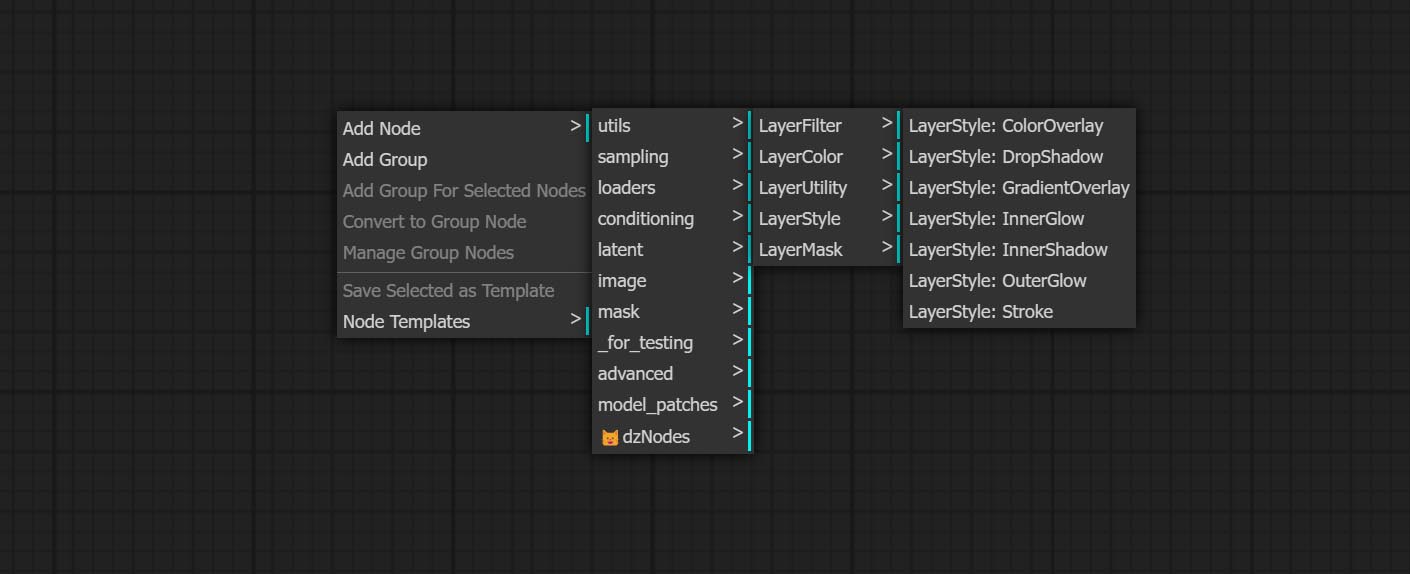The height and width of the screenshot is (574, 1410).
Task: Open the latent node category
Action: 620,250
